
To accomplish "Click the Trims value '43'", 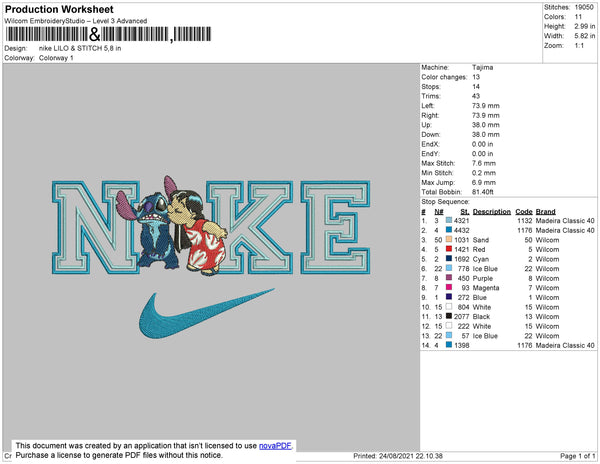I will tap(476, 96).
